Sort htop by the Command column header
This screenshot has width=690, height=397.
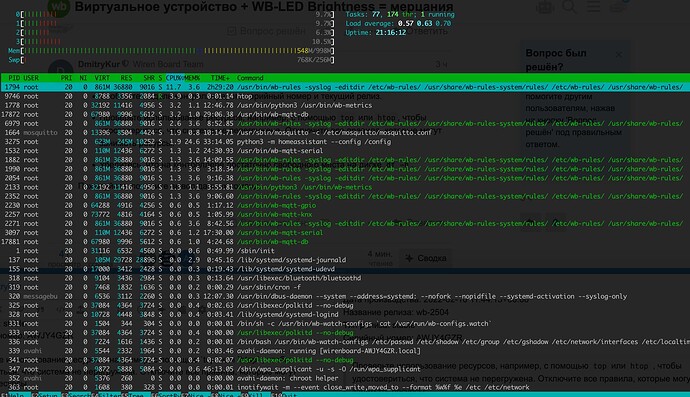[x=250, y=78]
